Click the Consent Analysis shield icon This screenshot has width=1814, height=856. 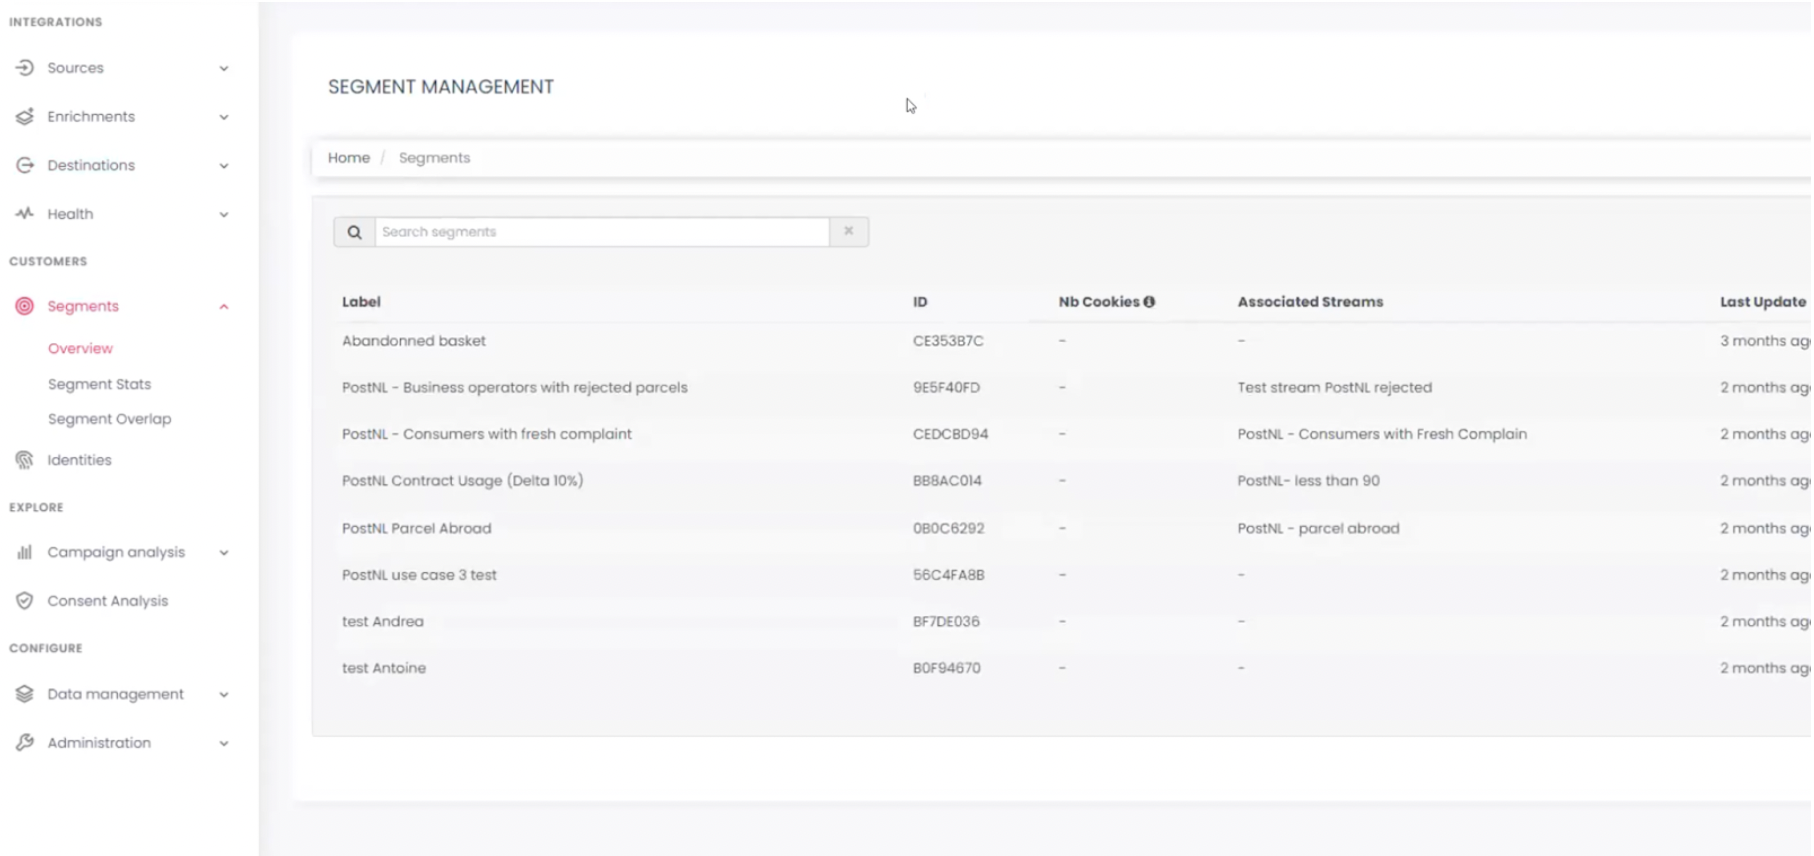pos(25,601)
